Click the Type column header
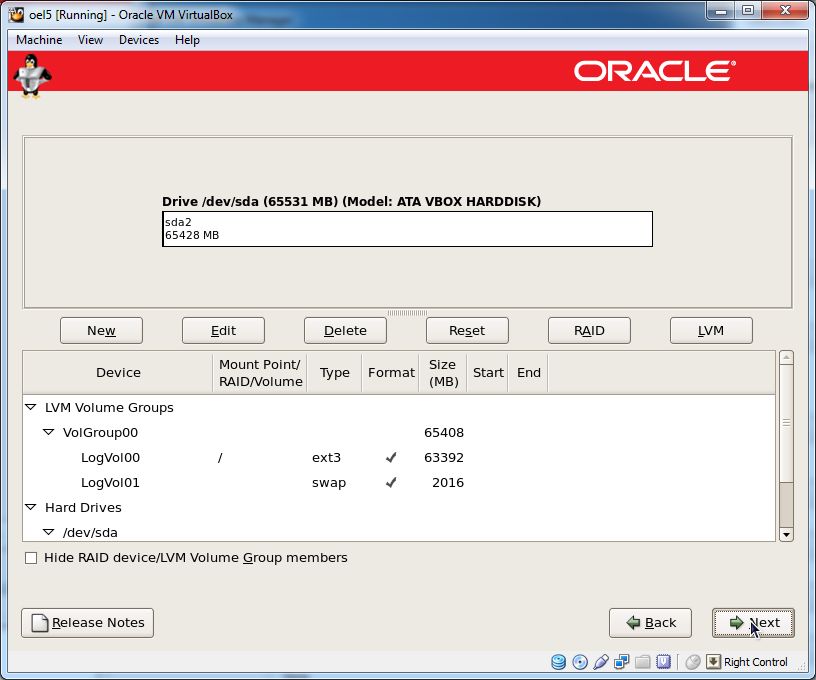 click(335, 373)
